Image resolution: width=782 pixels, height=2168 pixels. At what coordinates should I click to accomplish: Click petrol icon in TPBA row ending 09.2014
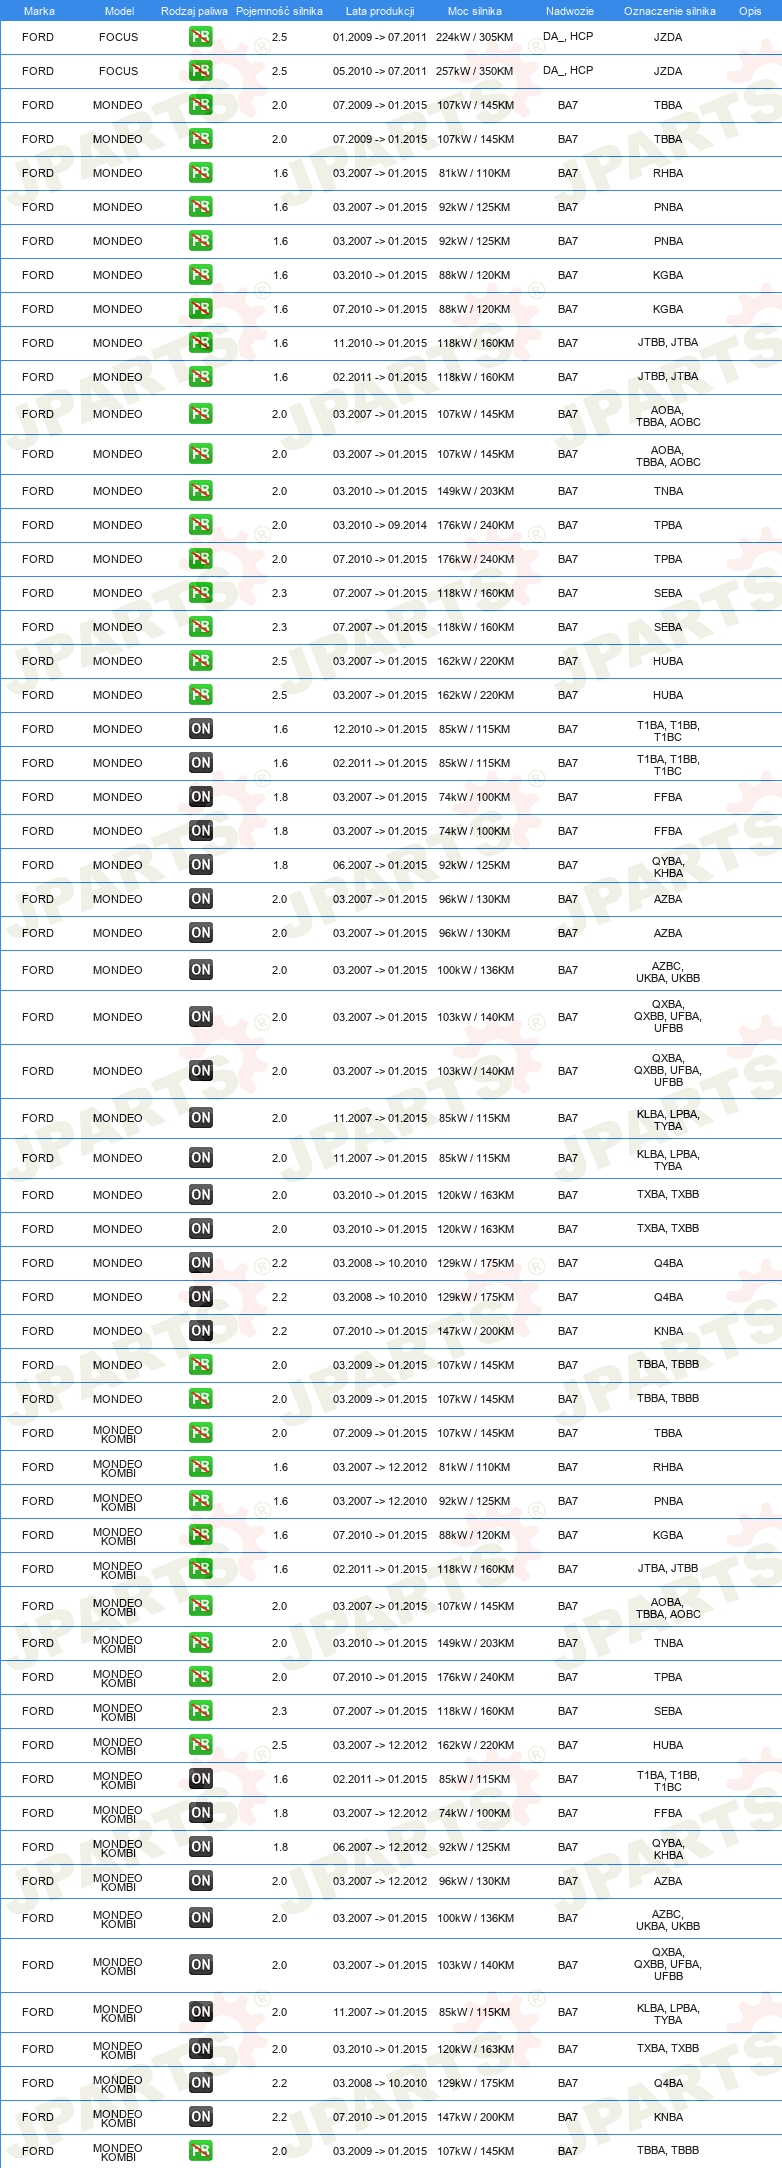coord(200,525)
